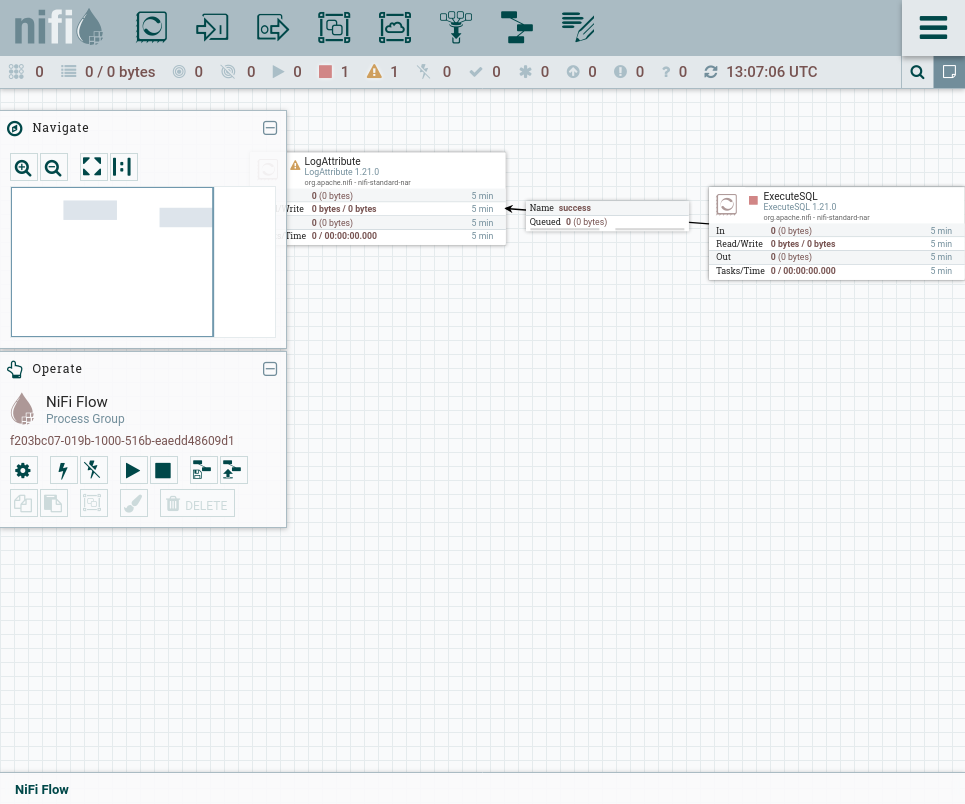Click the Disable crossed bolt button
Image resolution: width=965 pixels, height=804 pixels.
point(93,471)
